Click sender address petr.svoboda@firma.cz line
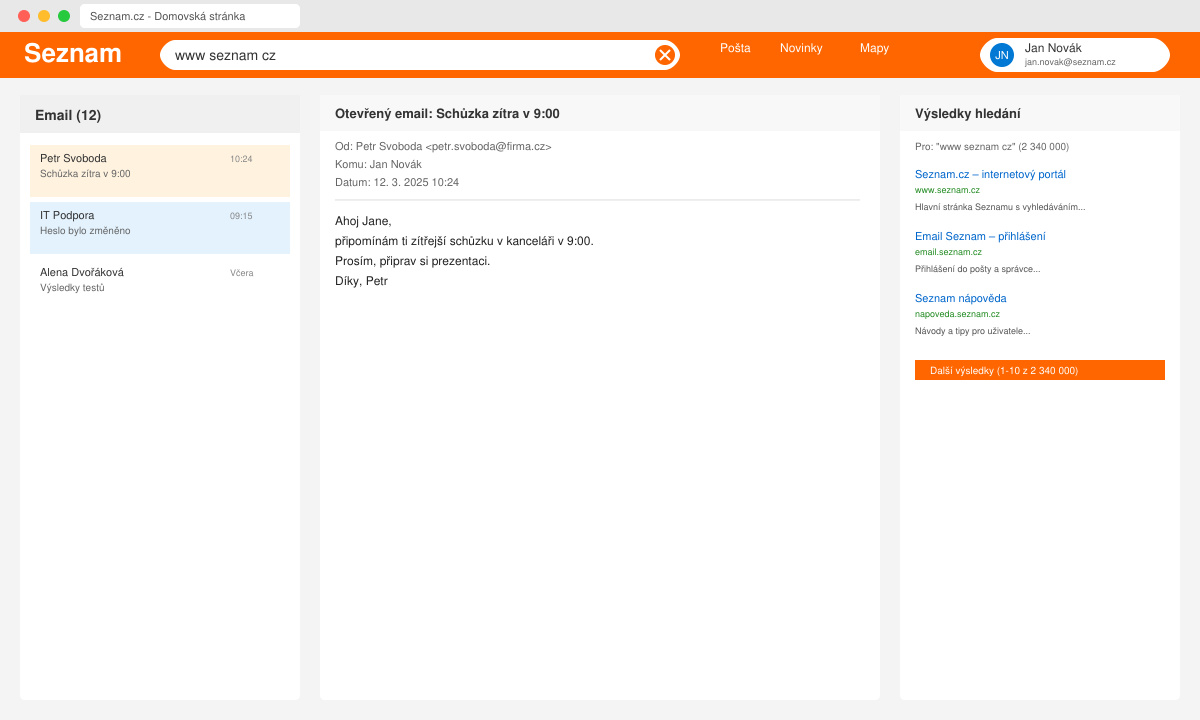Screen dimensions: 1200x720 point(443,146)
